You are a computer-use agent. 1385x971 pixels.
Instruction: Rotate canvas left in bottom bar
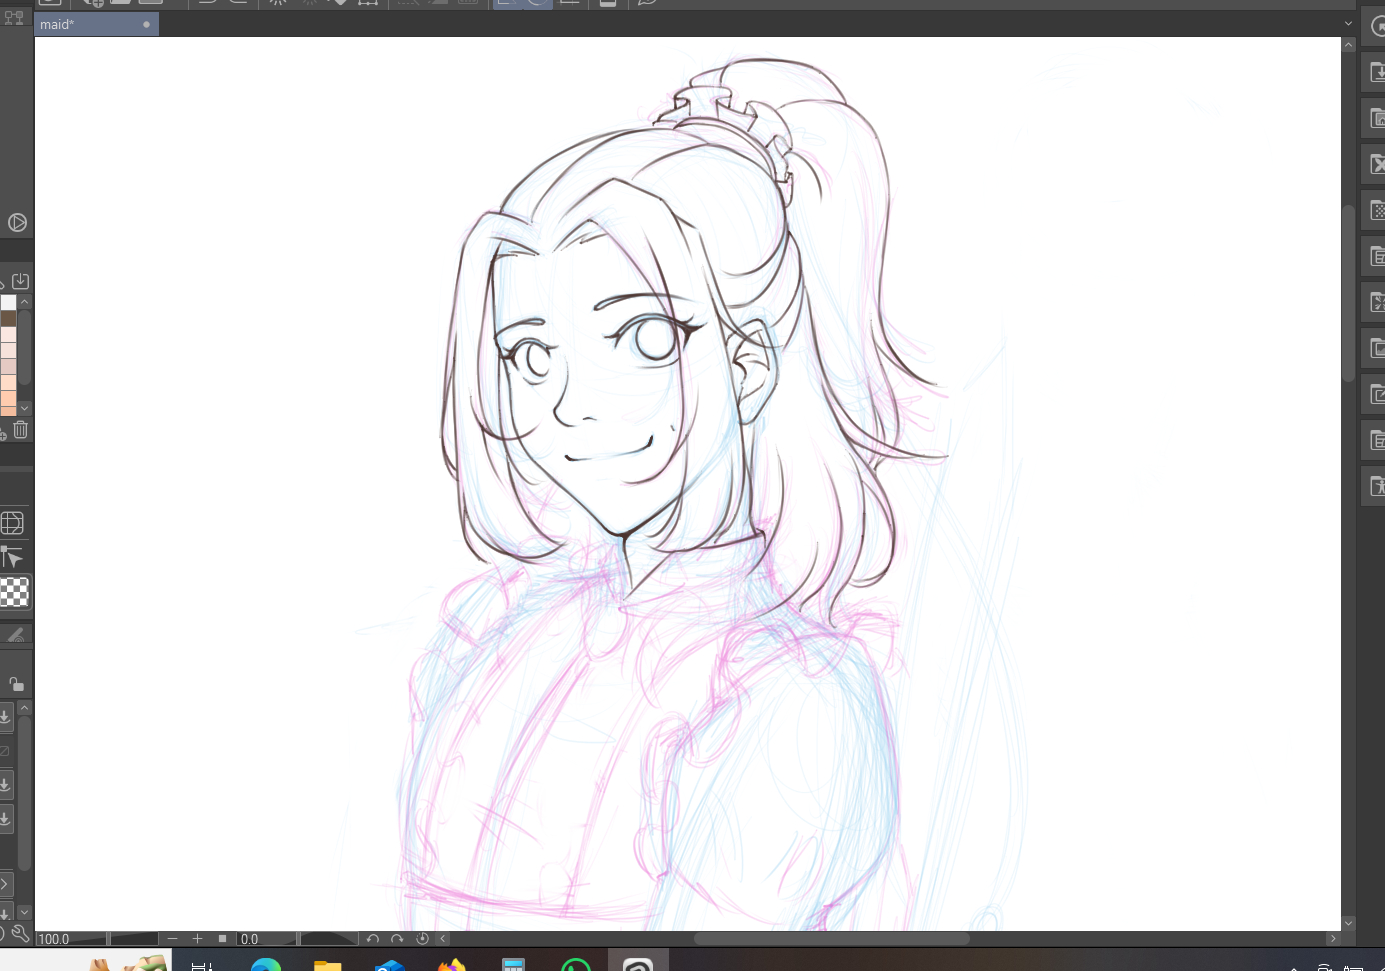pyautogui.click(x=373, y=939)
